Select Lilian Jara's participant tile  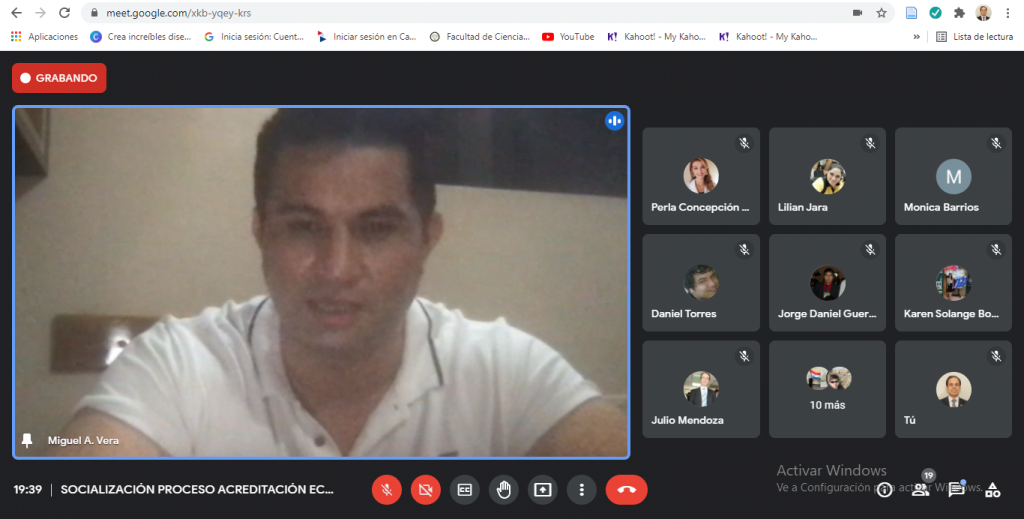pyautogui.click(x=828, y=176)
